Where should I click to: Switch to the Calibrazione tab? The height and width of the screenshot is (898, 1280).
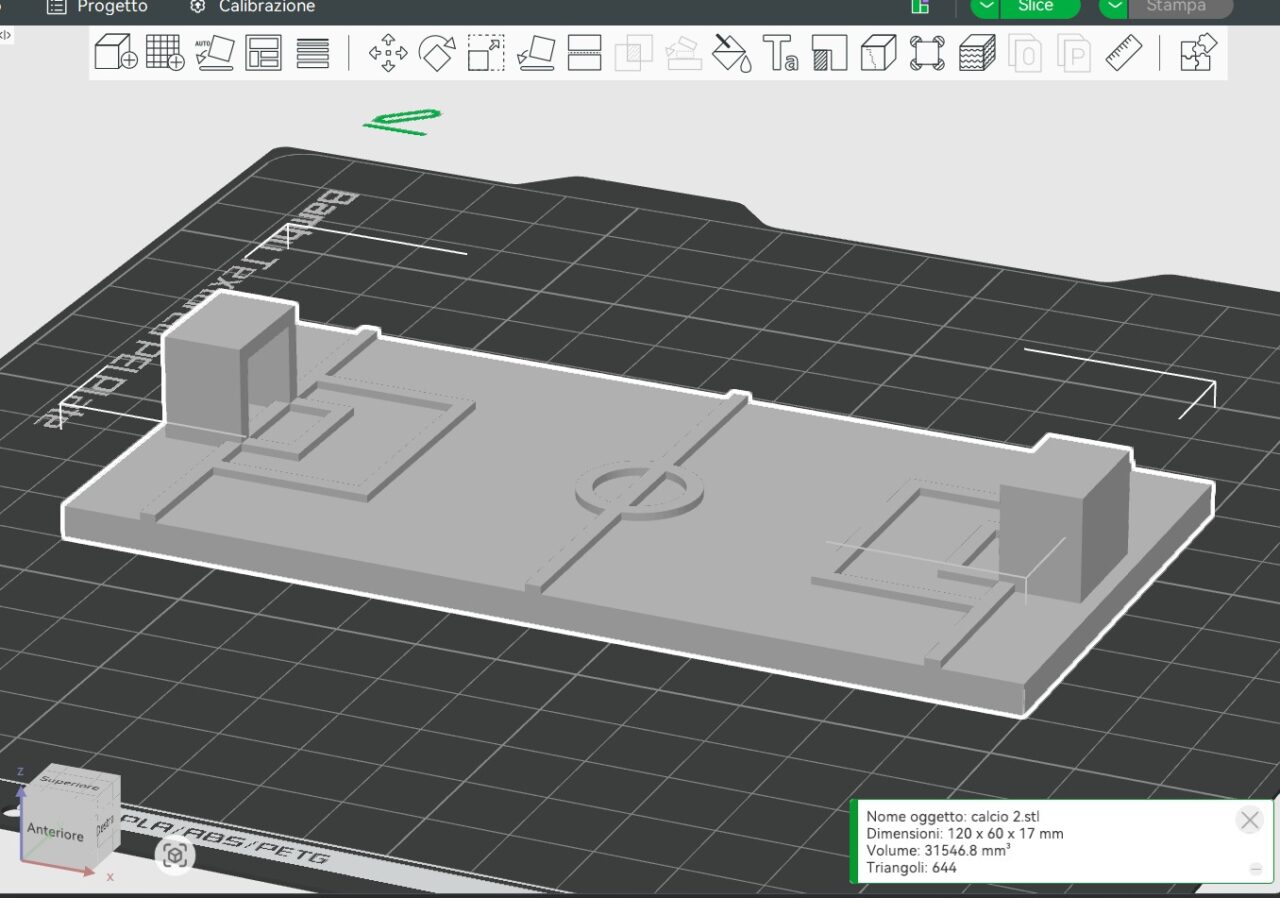pyautogui.click(x=252, y=7)
